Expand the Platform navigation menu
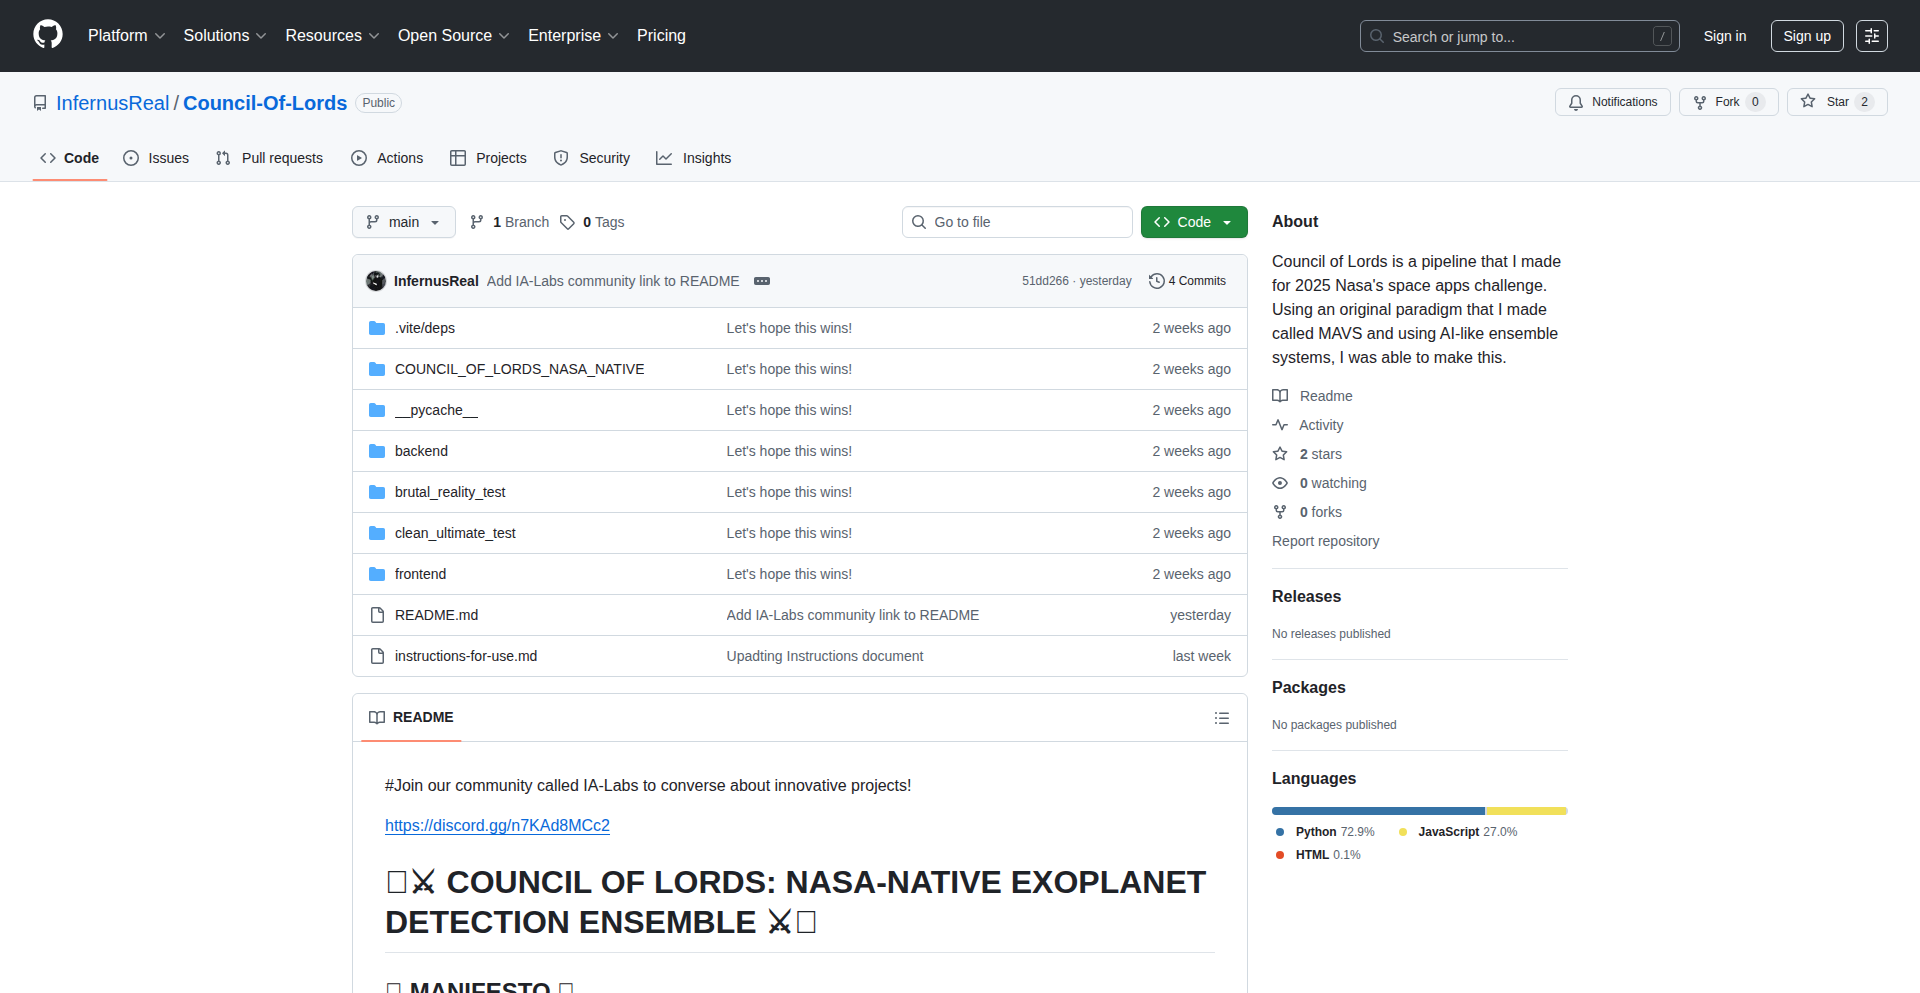 (x=126, y=36)
